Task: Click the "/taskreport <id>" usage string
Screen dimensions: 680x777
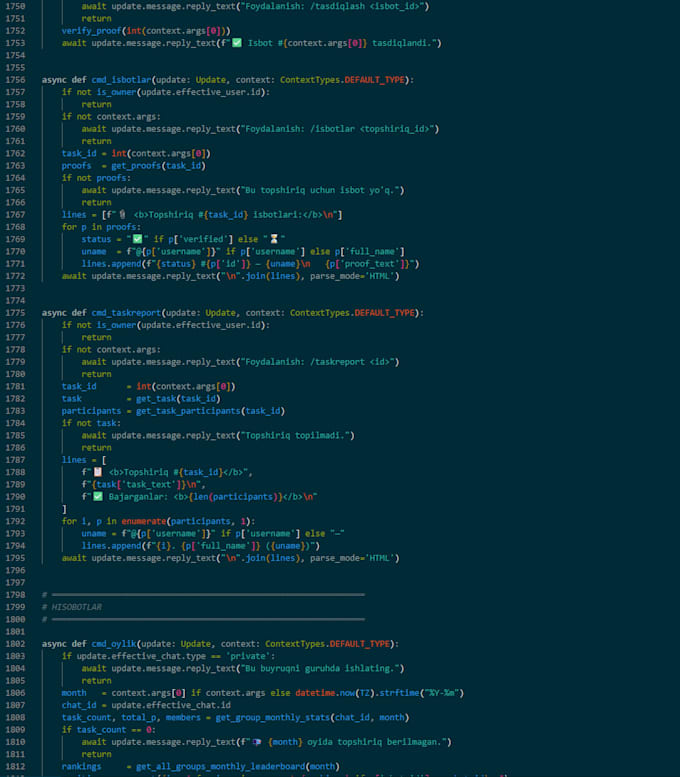Action: [x=317, y=362]
